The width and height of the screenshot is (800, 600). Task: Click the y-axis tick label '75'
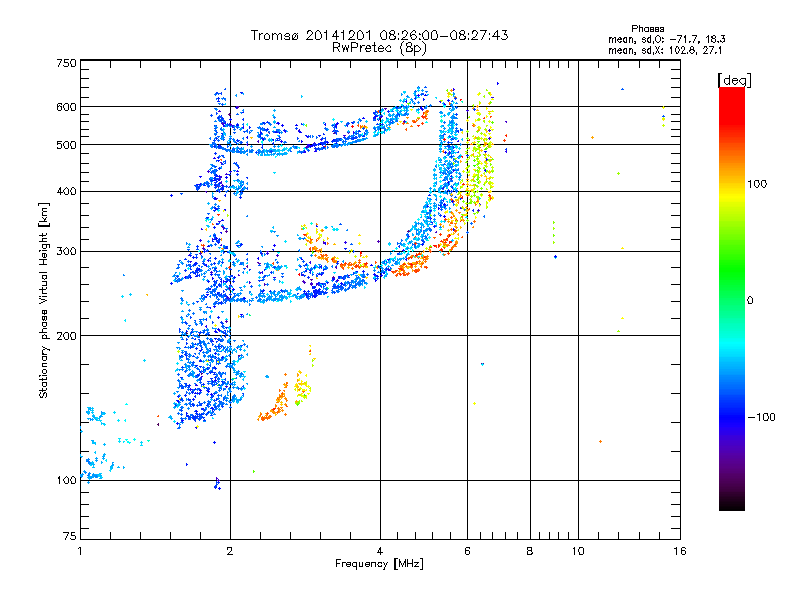click(x=70, y=536)
